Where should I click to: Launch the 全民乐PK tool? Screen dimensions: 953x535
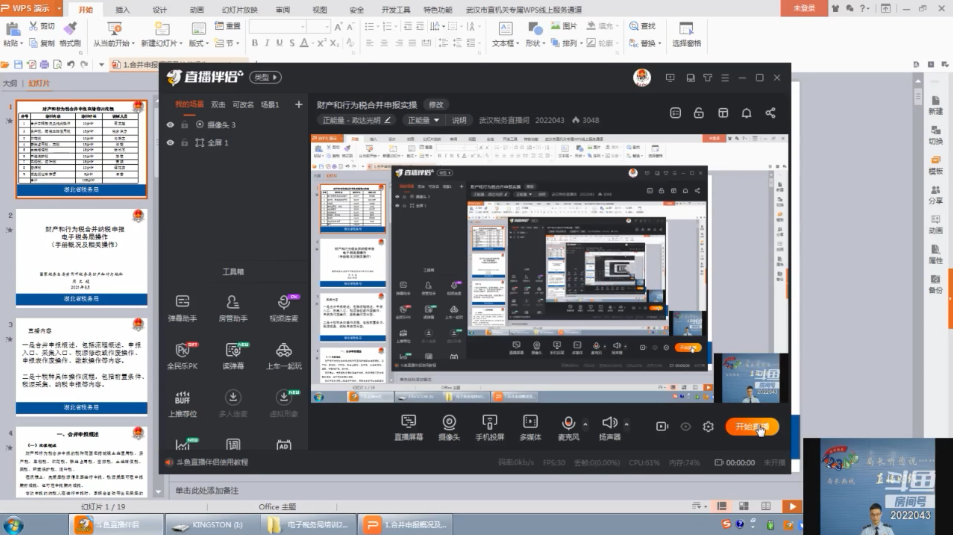(182, 356)
